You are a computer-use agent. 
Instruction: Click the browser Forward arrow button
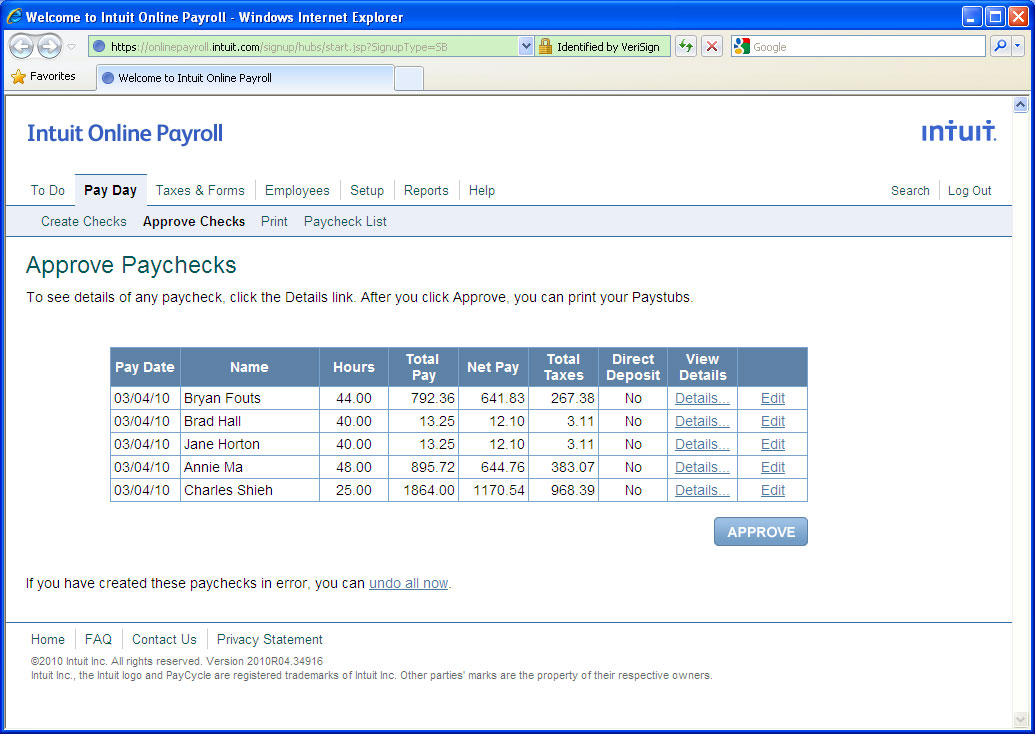[50, 46]
